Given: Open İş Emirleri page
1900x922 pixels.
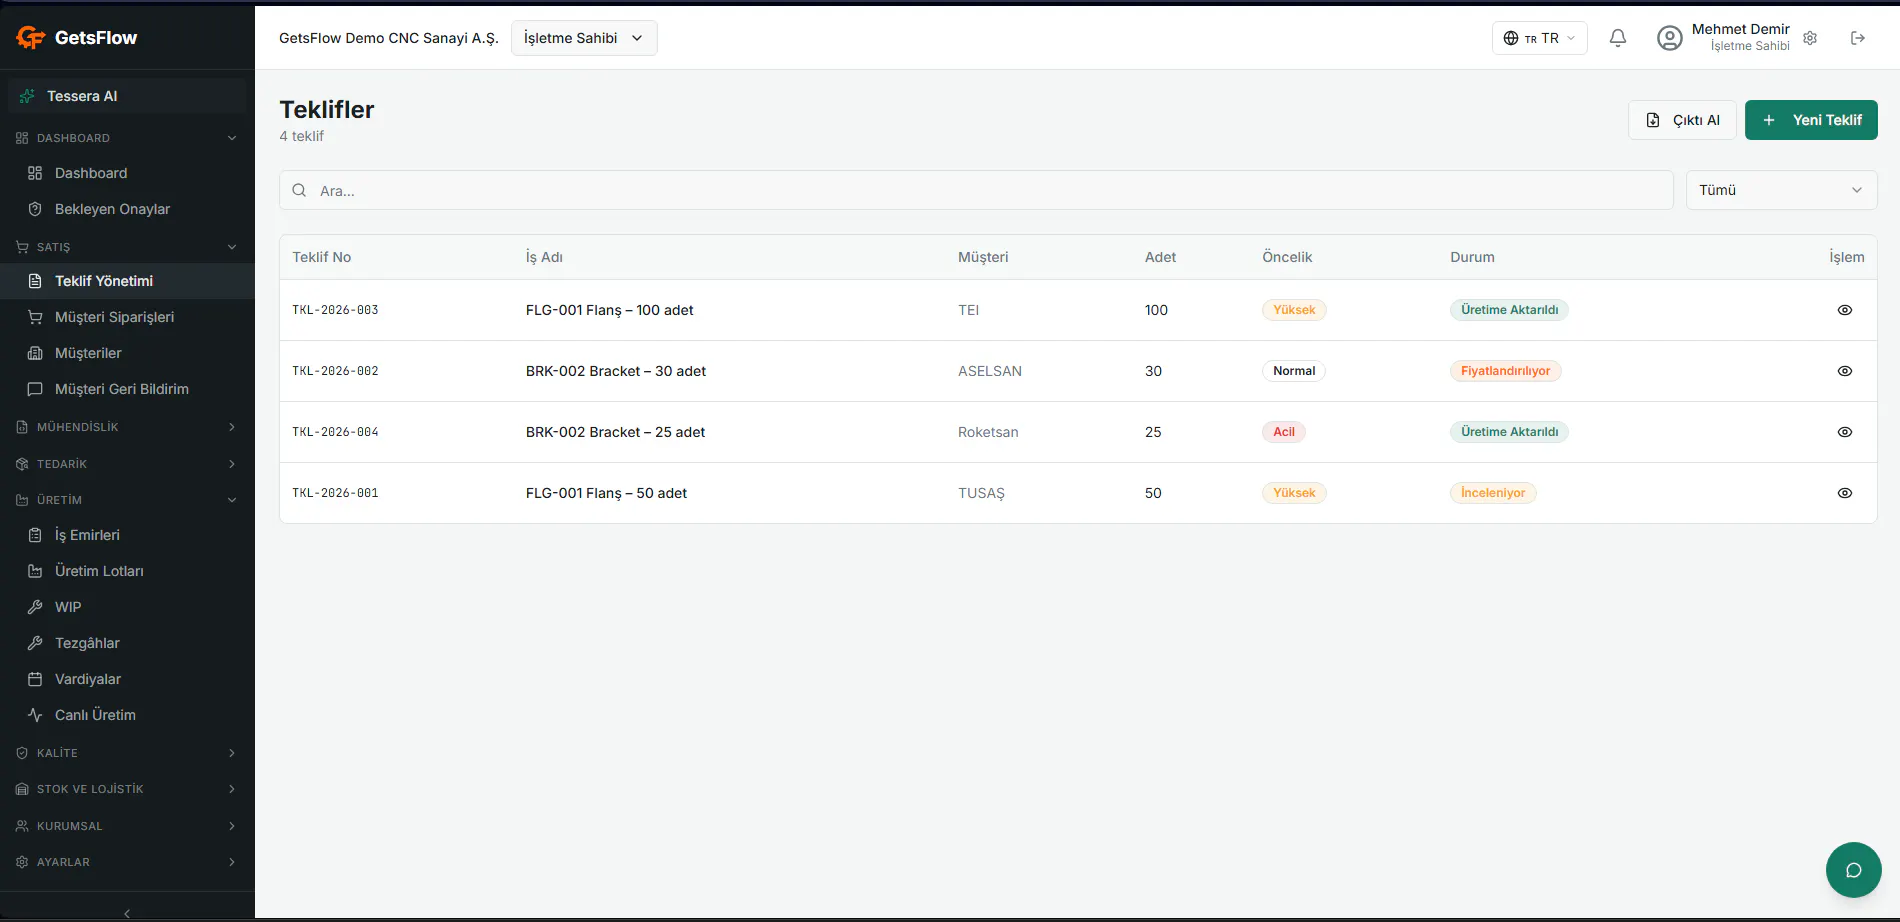Looking at the screenshot, I should pos(127,535).
